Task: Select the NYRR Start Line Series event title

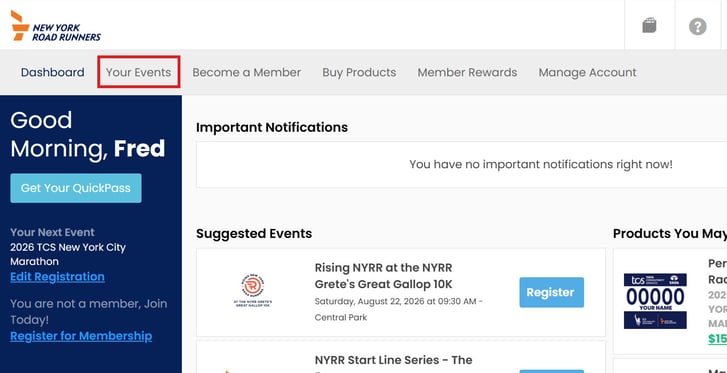Action: coord(394,360)
